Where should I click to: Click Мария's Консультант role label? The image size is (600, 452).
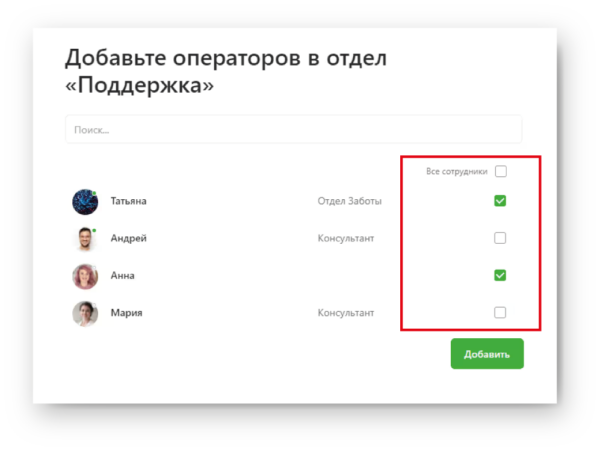click(x=346, y=313)
